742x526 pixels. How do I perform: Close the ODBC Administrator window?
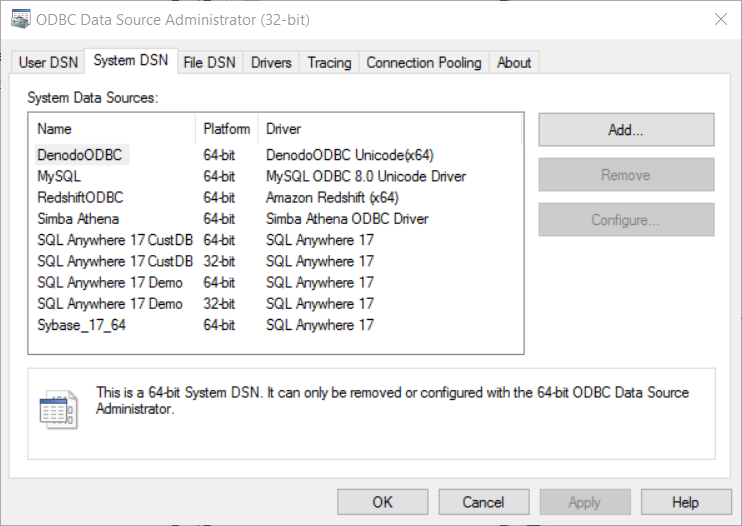pos(721,19)
